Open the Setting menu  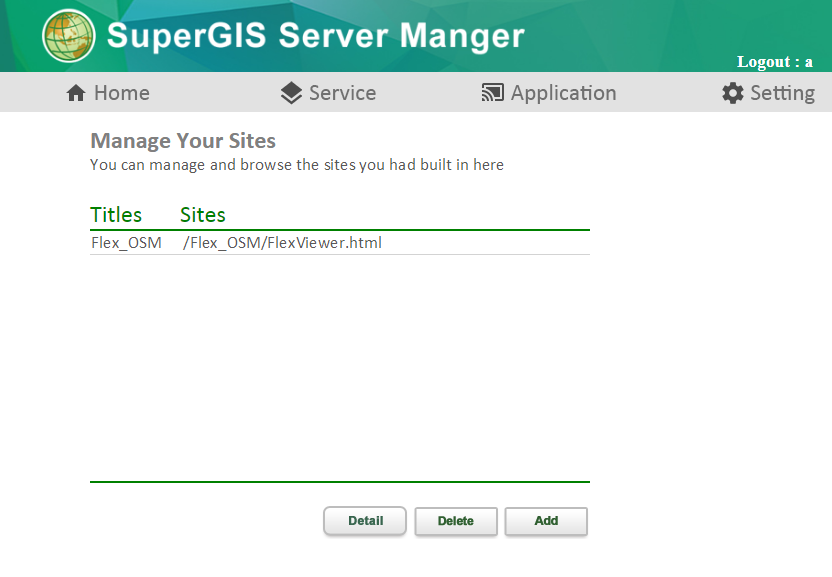(768, 93)
